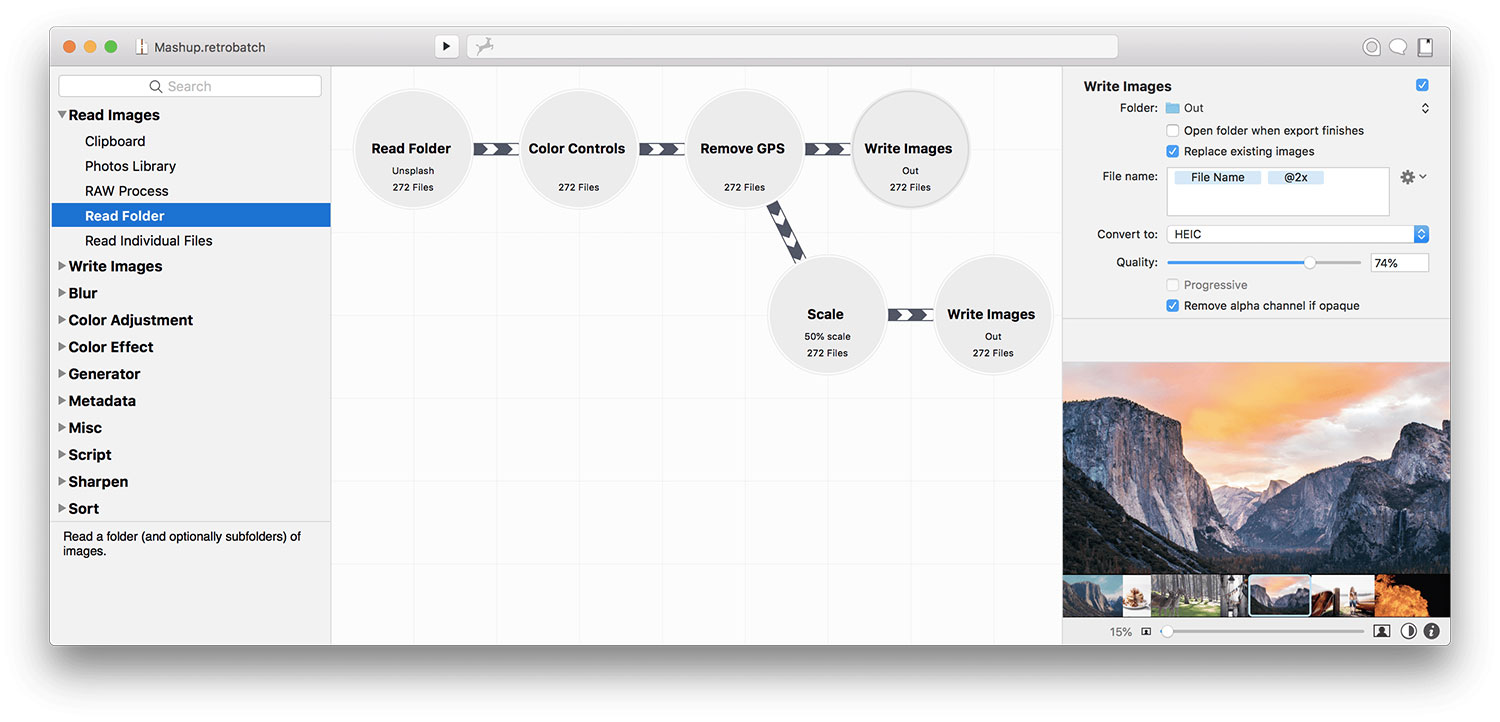Click the circular target icon in toolbar
The image size is (1500, 722).
1371,47
